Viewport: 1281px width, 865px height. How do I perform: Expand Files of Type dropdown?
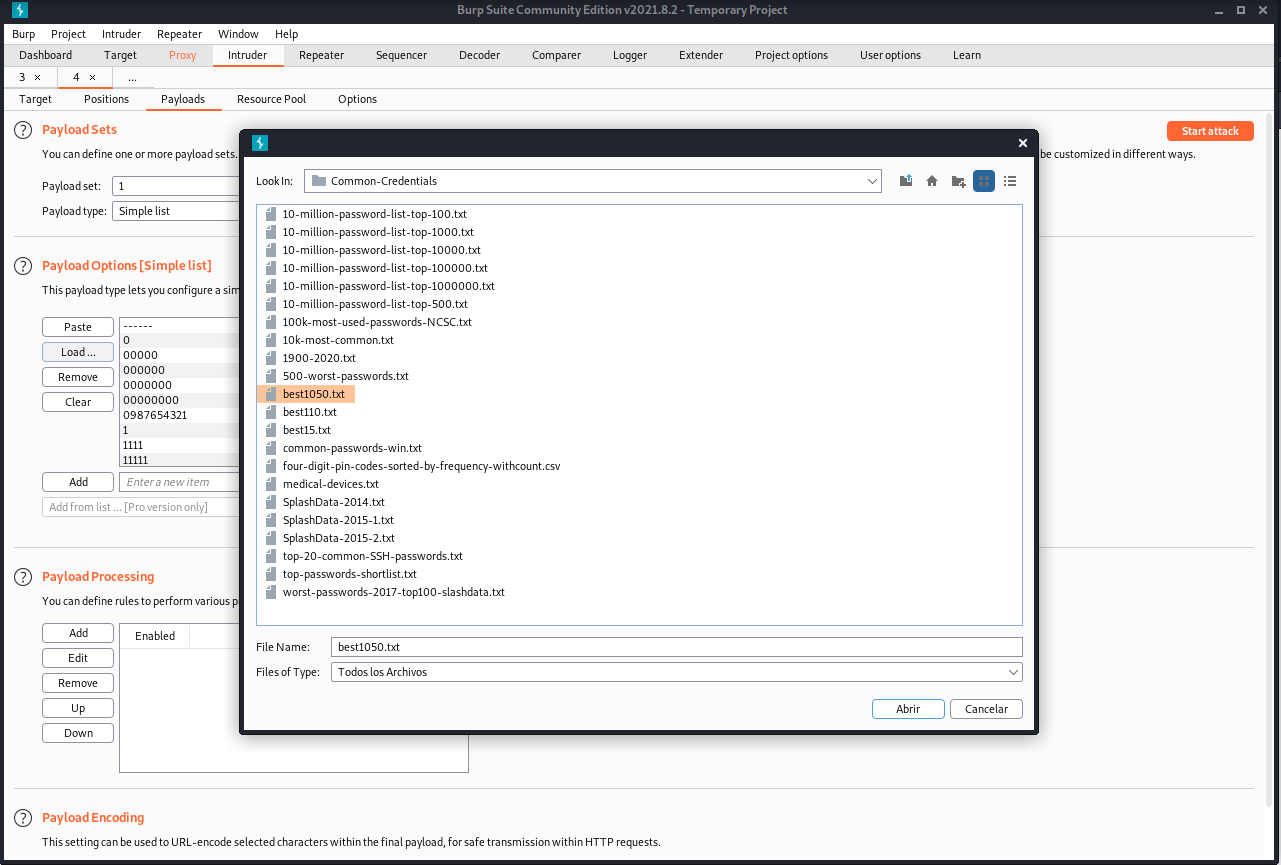[1013, 672]
